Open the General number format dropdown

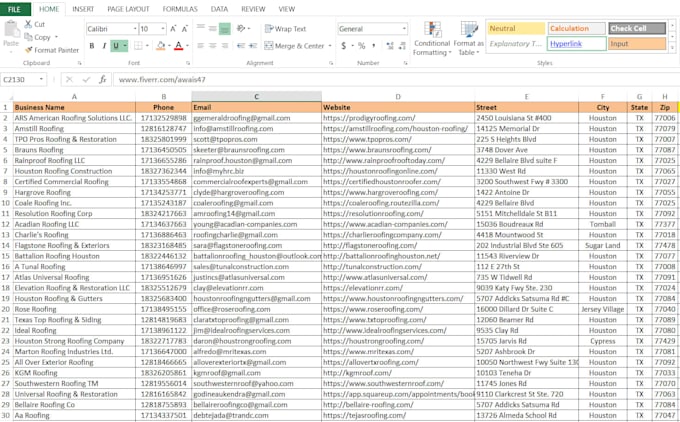(x=404, y=29)
